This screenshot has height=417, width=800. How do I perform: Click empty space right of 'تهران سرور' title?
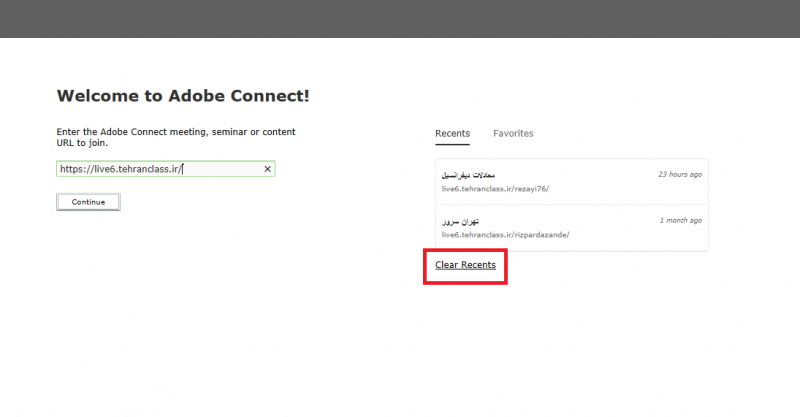pyautogui.click(x=570, y=220)
